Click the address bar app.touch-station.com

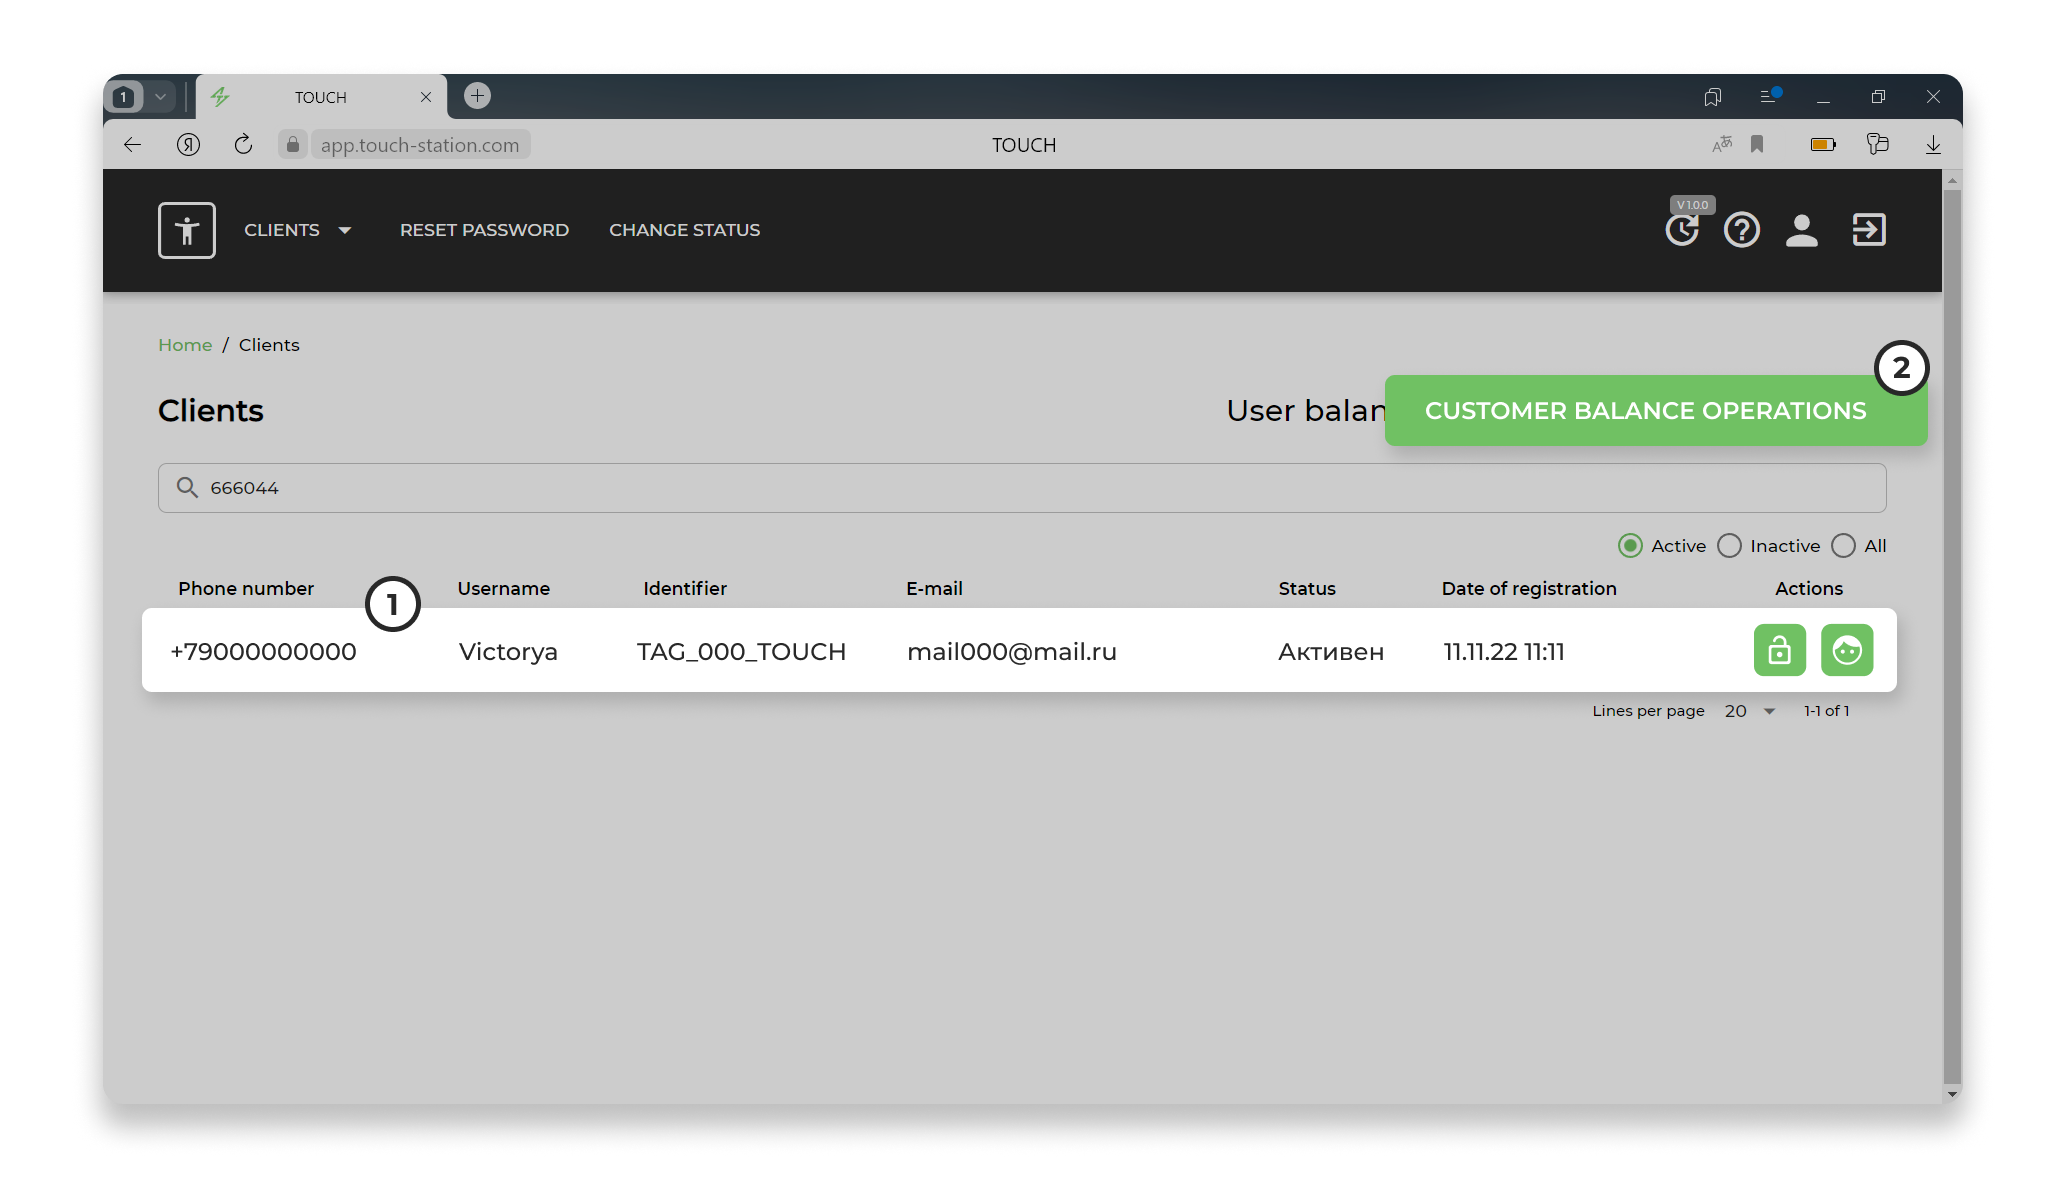[419, 145]
